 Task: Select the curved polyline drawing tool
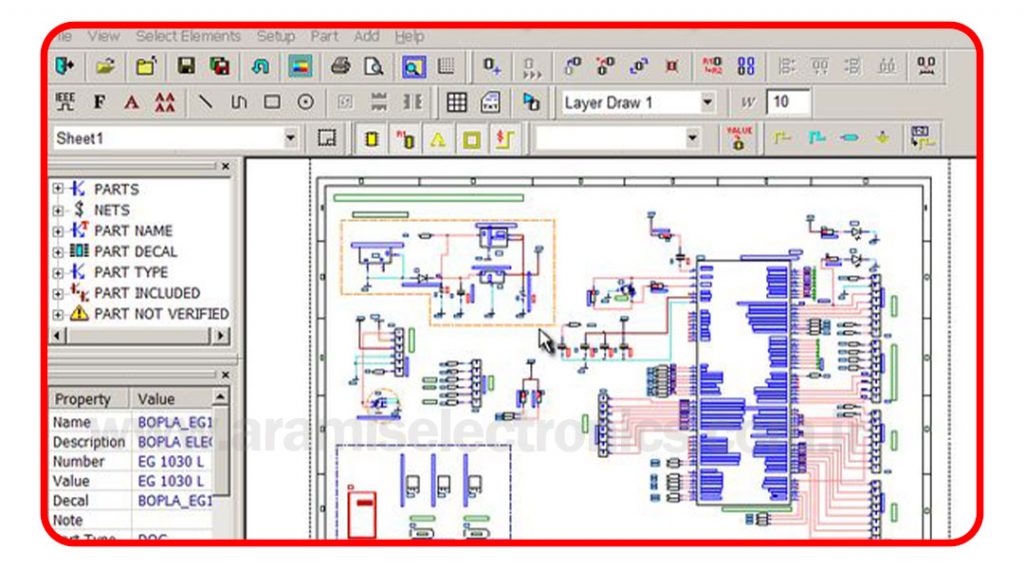point(239,102)
